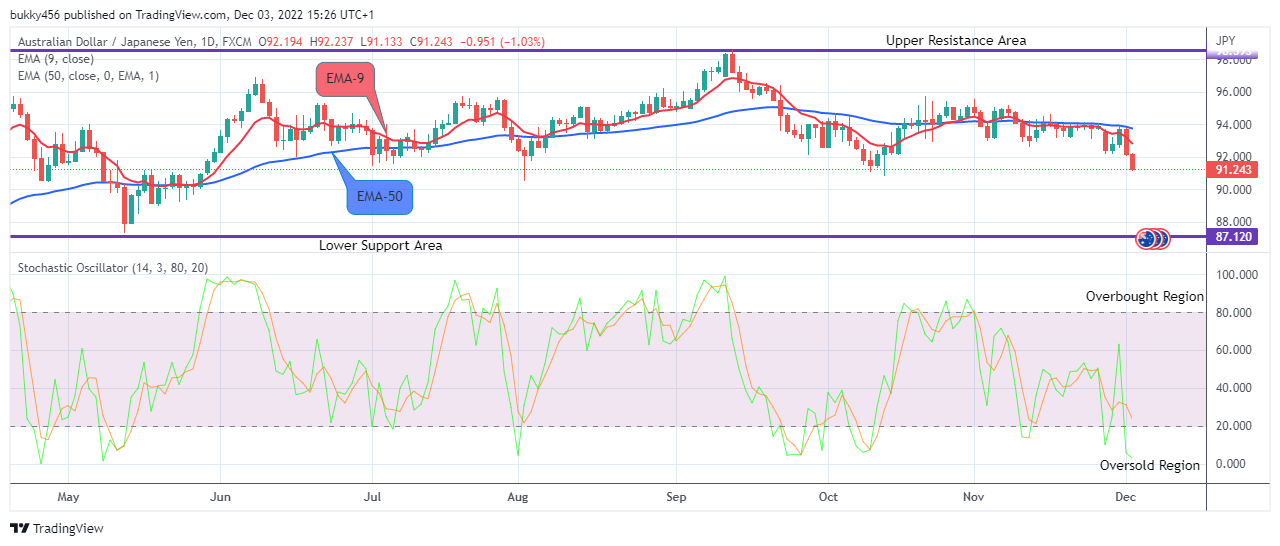Image resolution: width=1280 pixels, height=546 pixels.
Task: Click the 87.120 support price tag
Action: pyautogui.click(x=1234, y=237)
